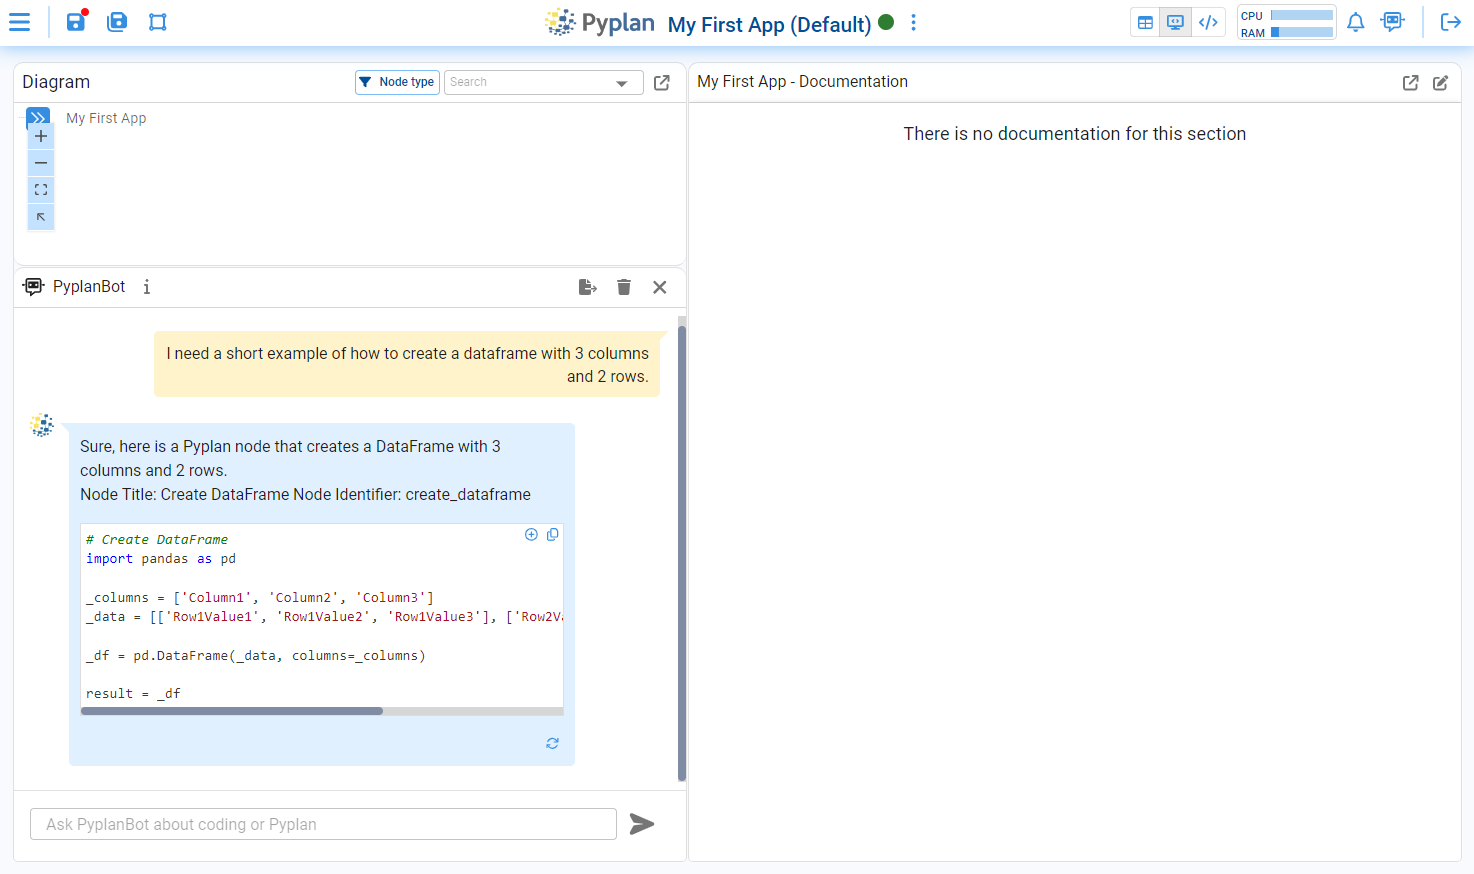This screenshot has width=1474, height=874.
Task: Expand the diagram side panel chevrons
Action: pyautogui.click(x=38, y=117)
